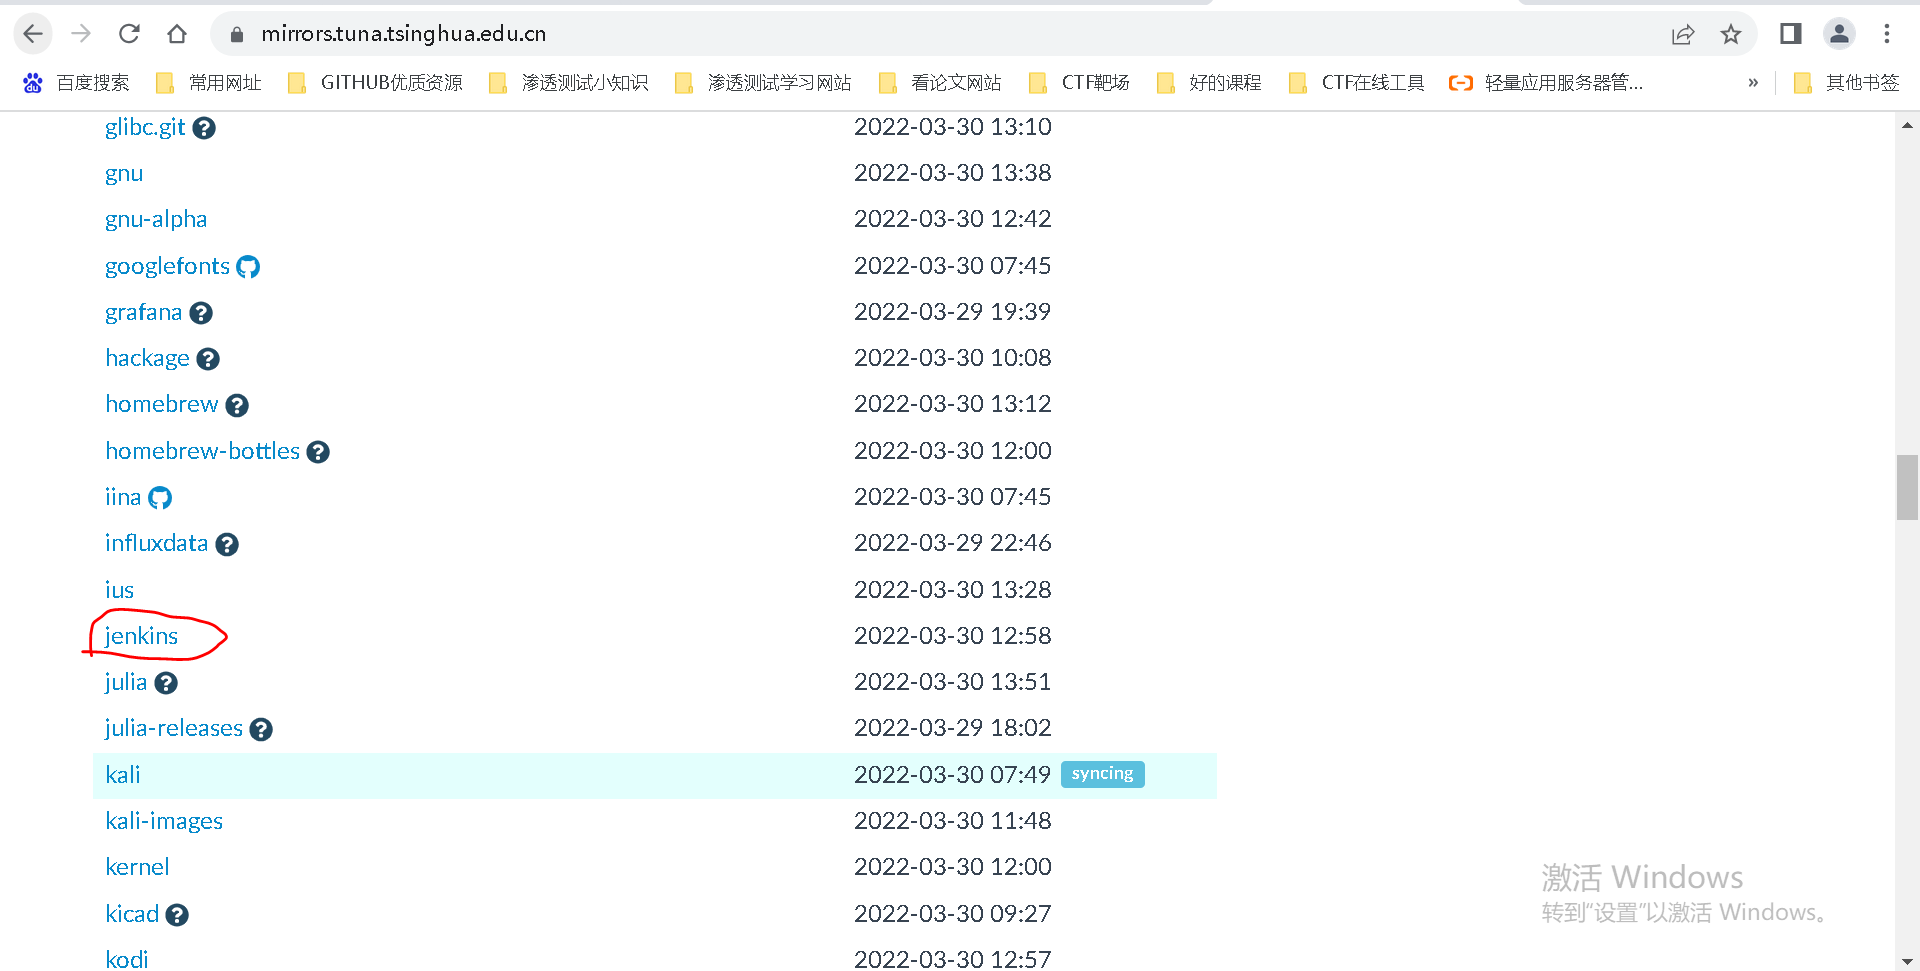
Task: Click the scrollbar down arrow
Action: pos(1907,961)
